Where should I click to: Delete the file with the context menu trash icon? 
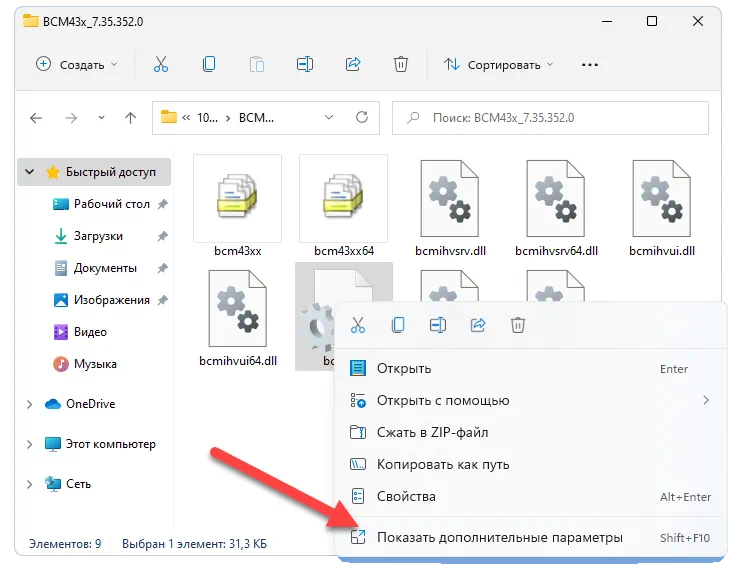(x=517, y=325)
